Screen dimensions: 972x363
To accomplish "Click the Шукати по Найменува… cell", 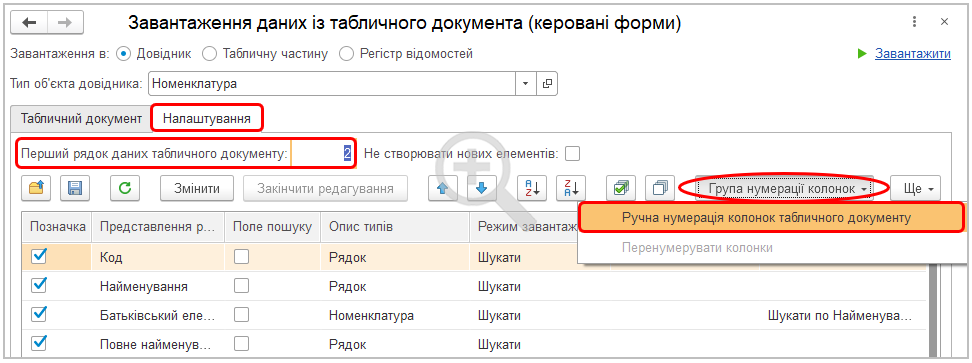I will [x=843, y=315].
